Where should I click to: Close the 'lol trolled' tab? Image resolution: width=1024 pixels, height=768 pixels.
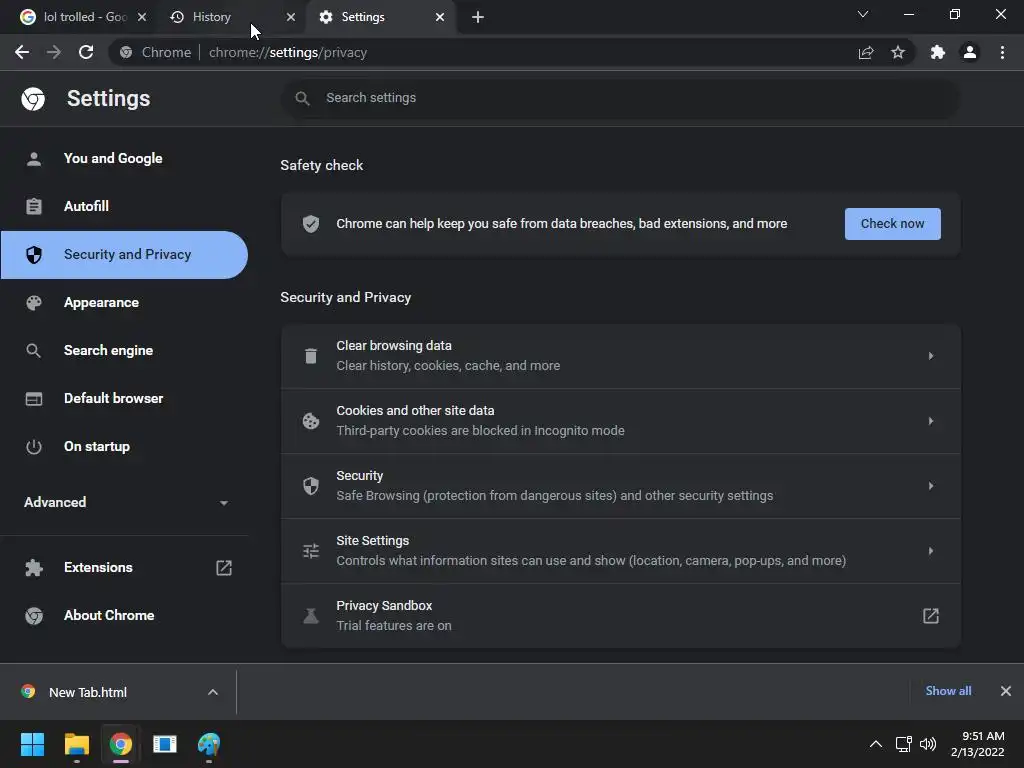pos(142,17)
